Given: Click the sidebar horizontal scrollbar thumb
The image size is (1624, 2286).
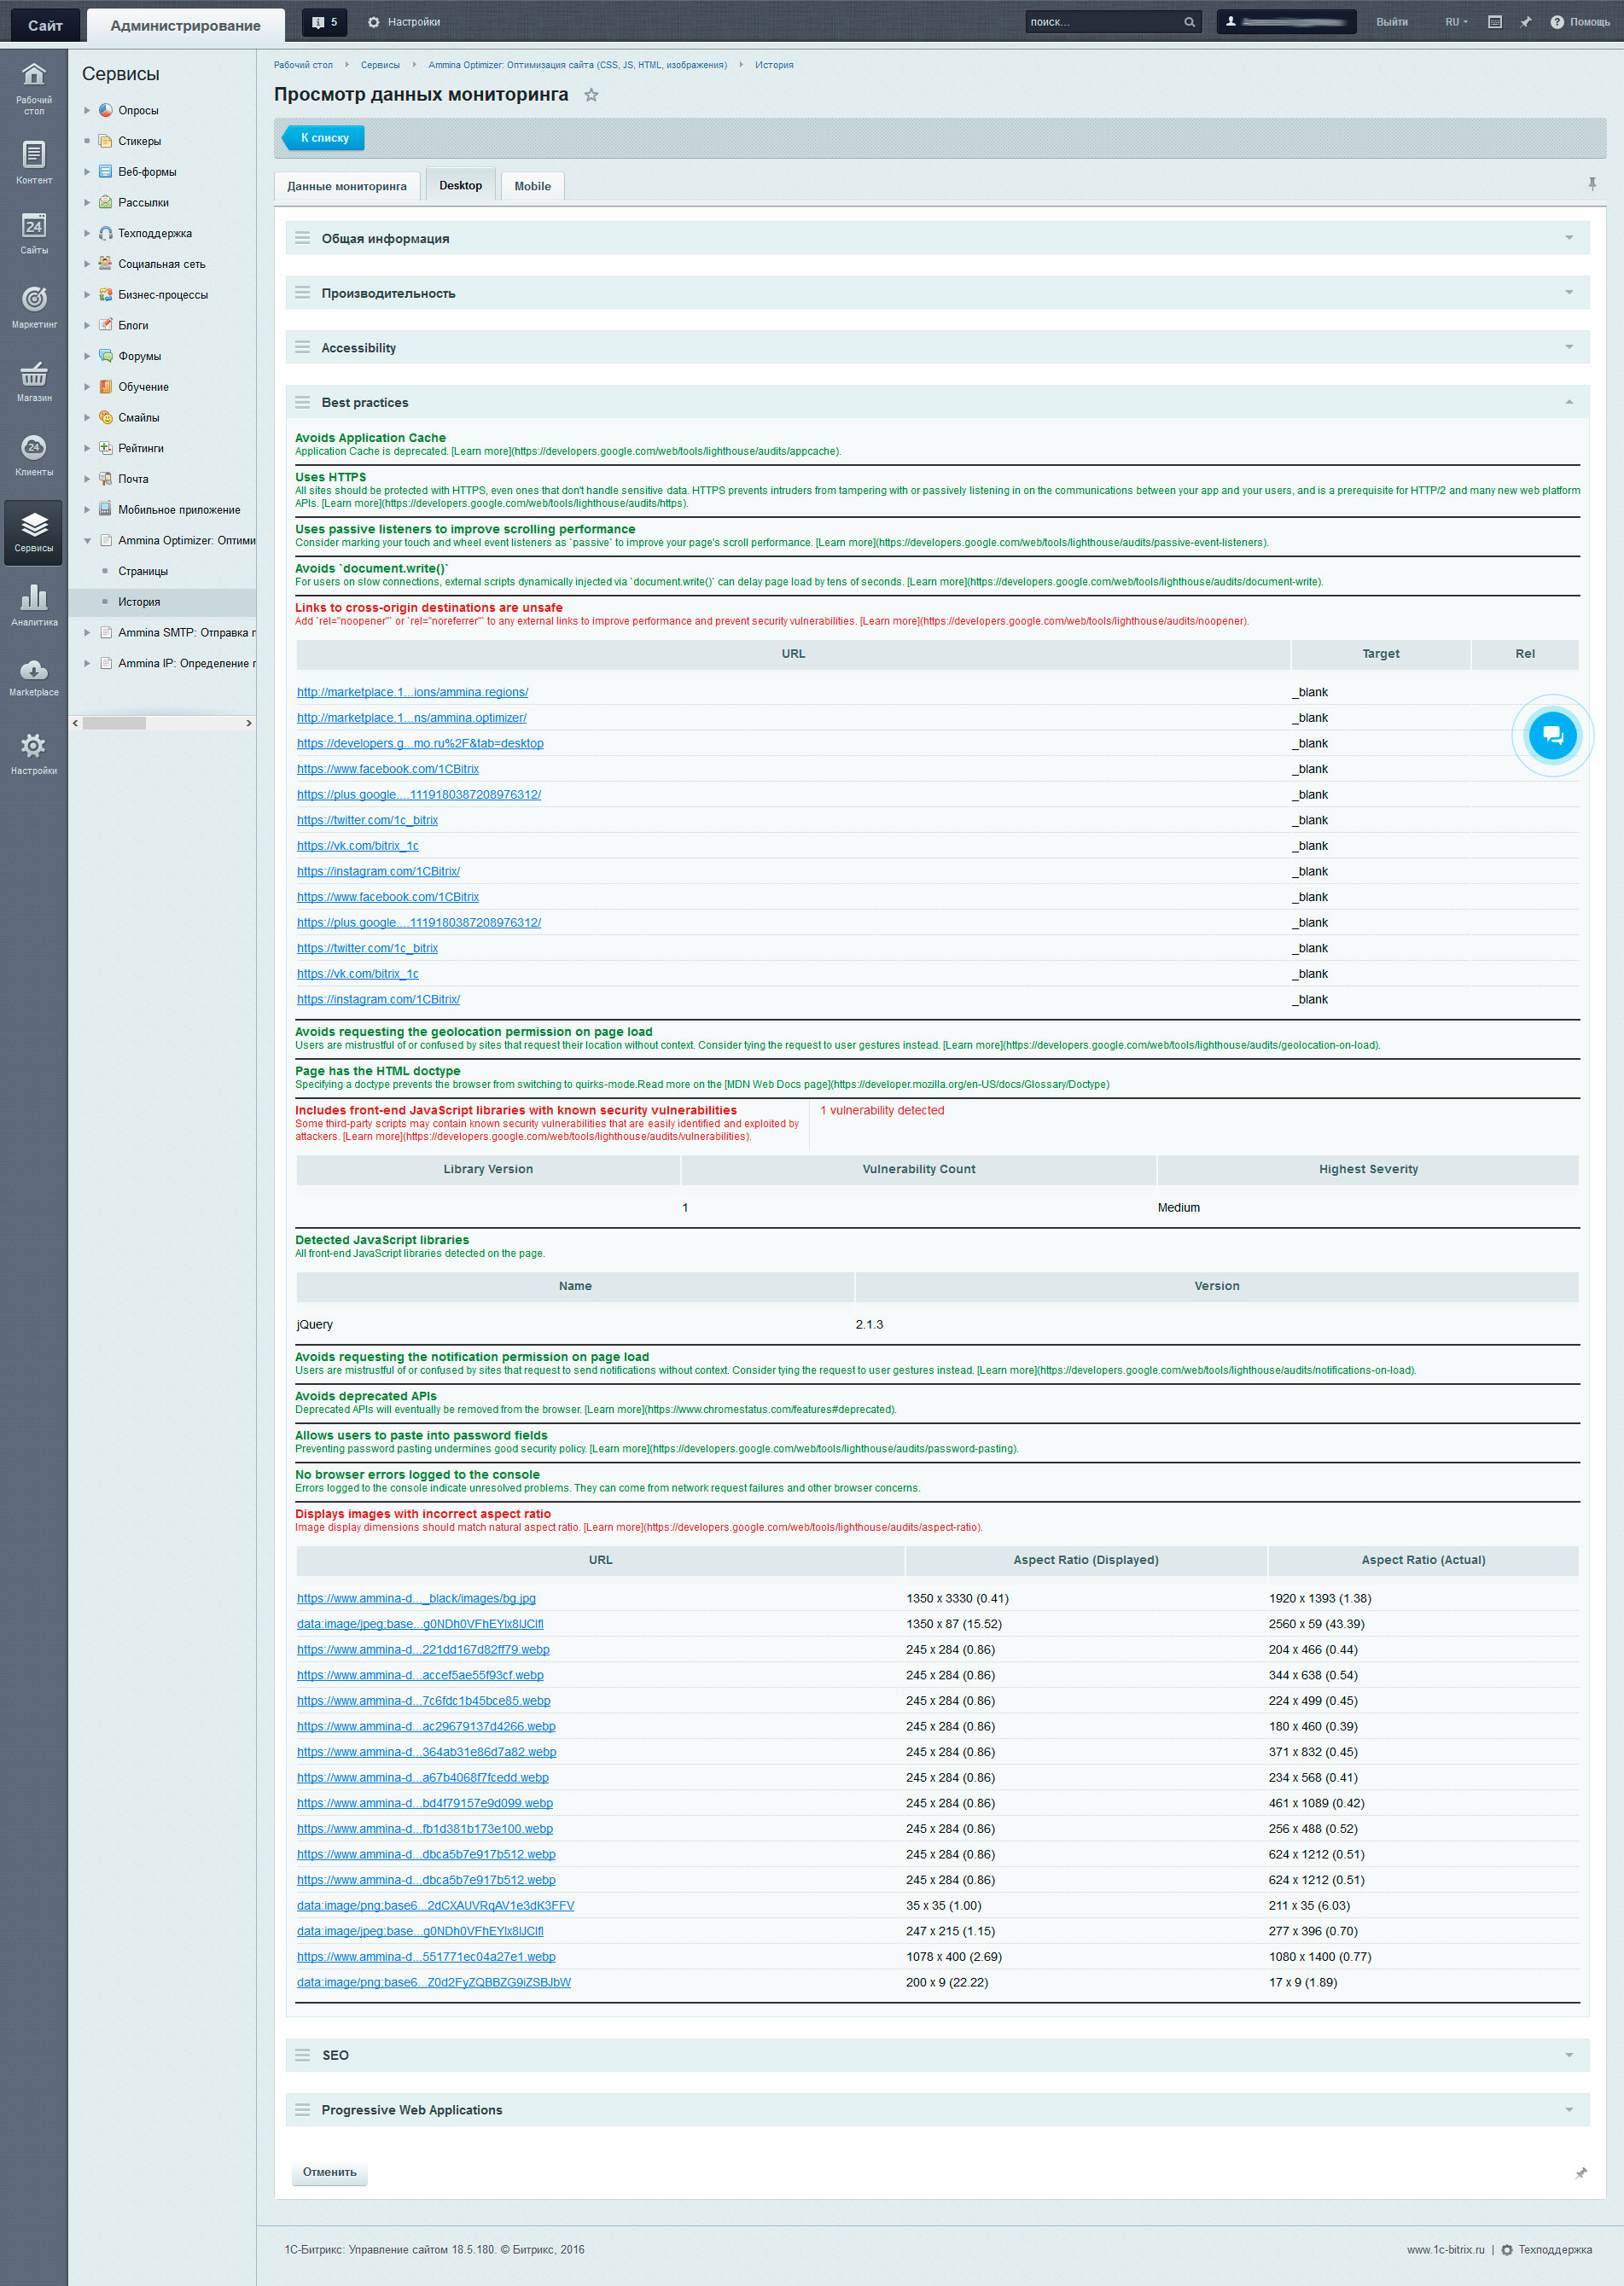Looking at the screenshot, I should (x=114, y=723).
